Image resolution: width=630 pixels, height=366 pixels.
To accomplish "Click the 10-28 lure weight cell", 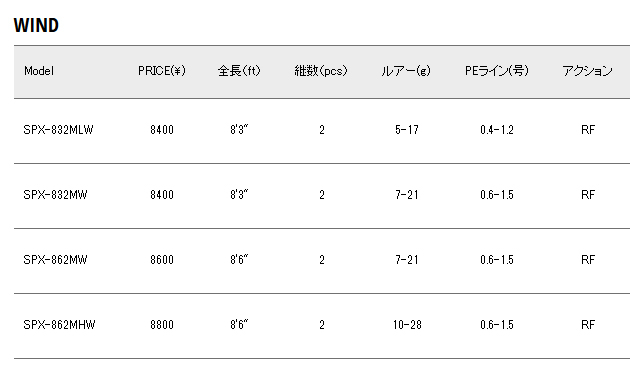I will [407, 325].
